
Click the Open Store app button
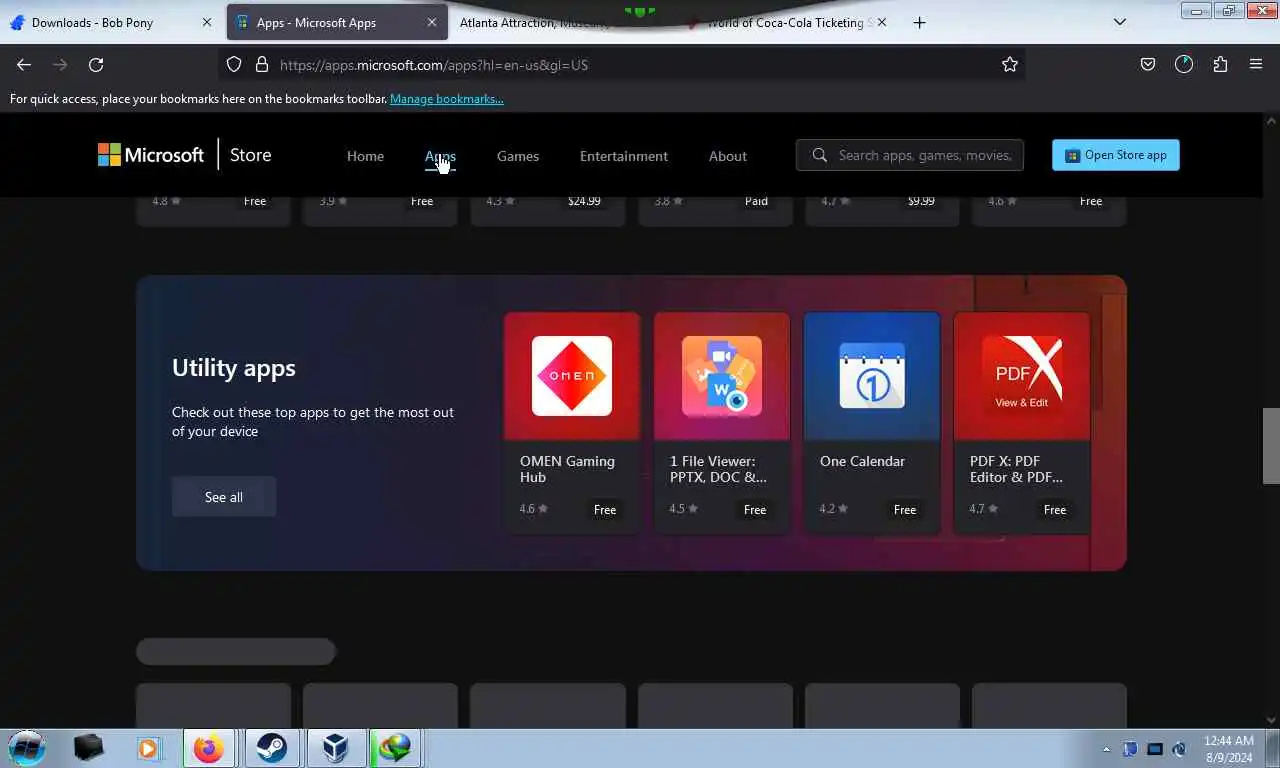click(1116, 155)
